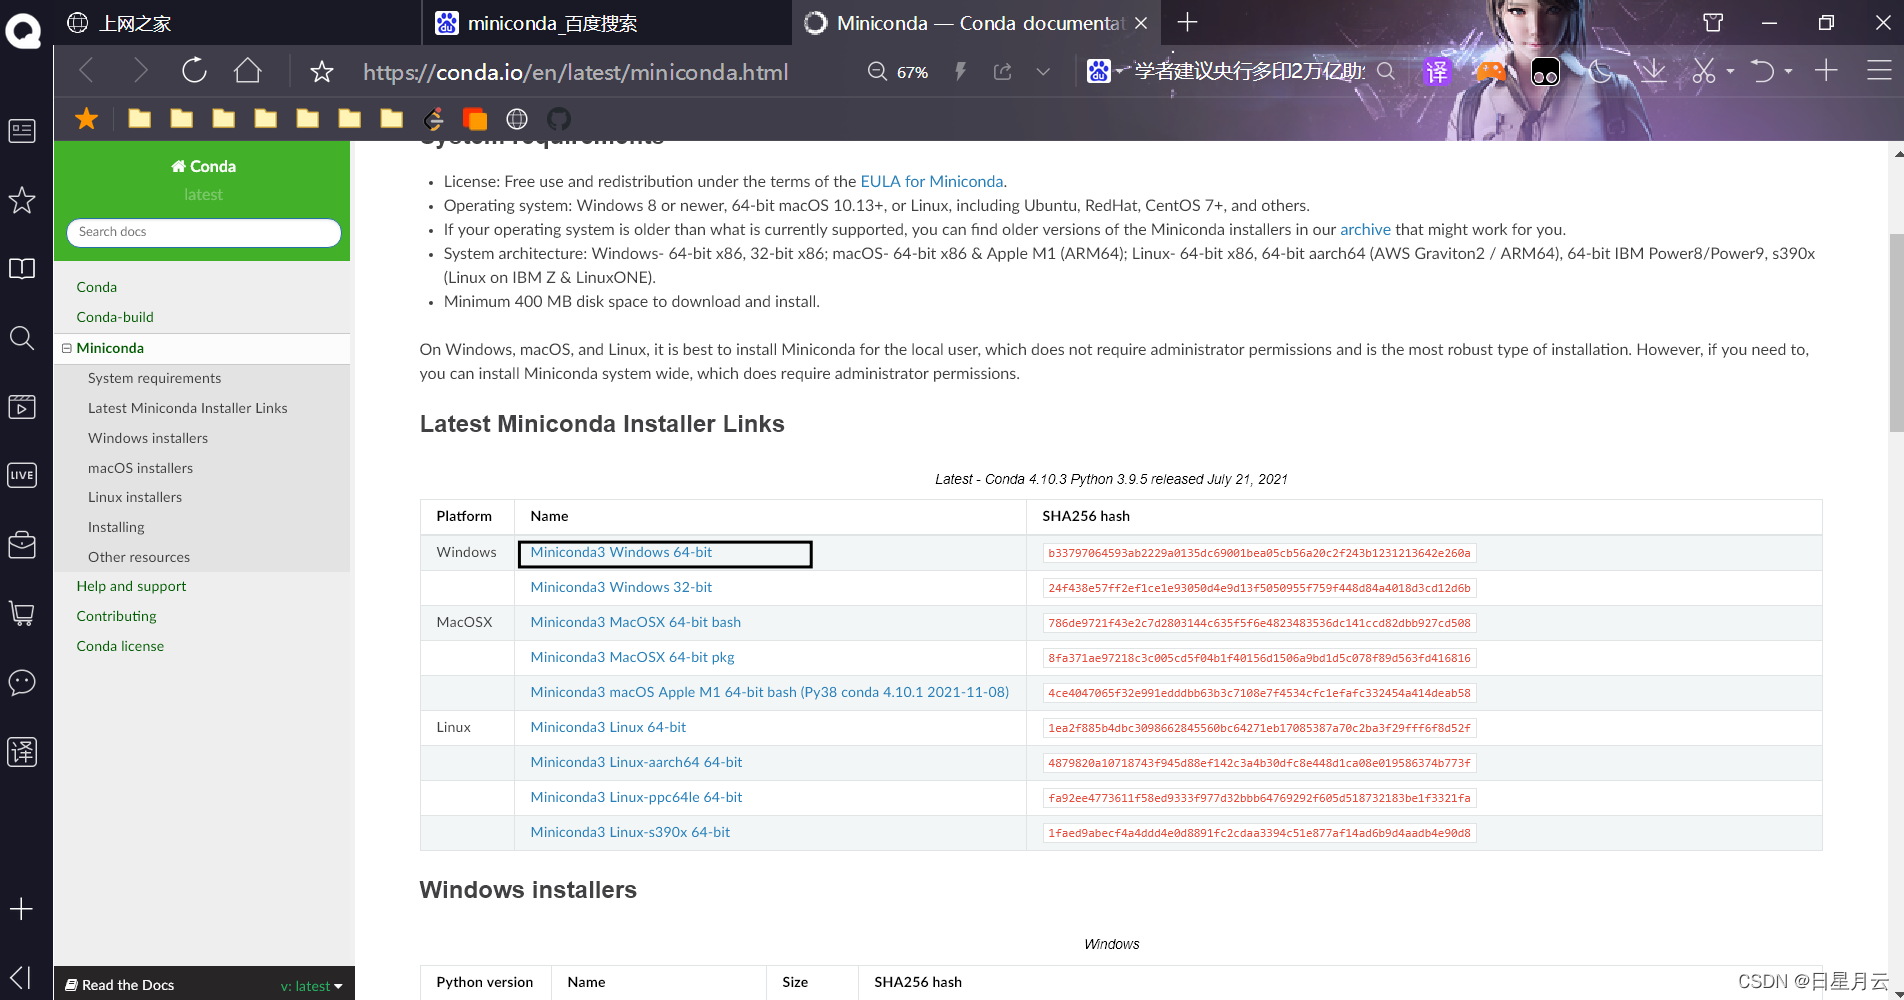Close the Miniconda documentation tab
The image size is (1904, 1000).
tap(1141, 23)
